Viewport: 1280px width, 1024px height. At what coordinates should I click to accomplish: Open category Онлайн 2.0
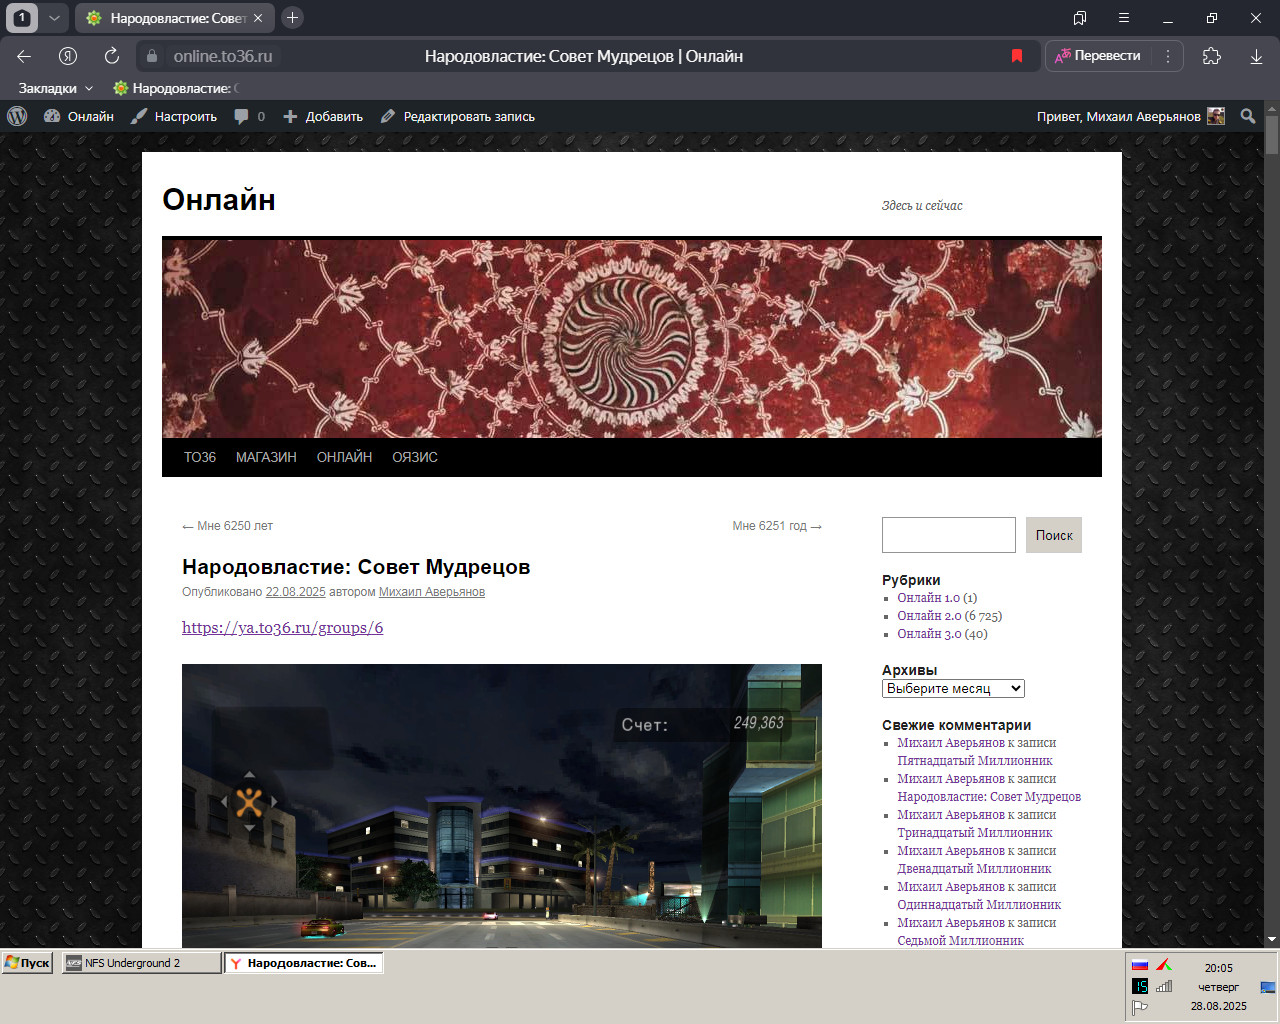point(930,616)
